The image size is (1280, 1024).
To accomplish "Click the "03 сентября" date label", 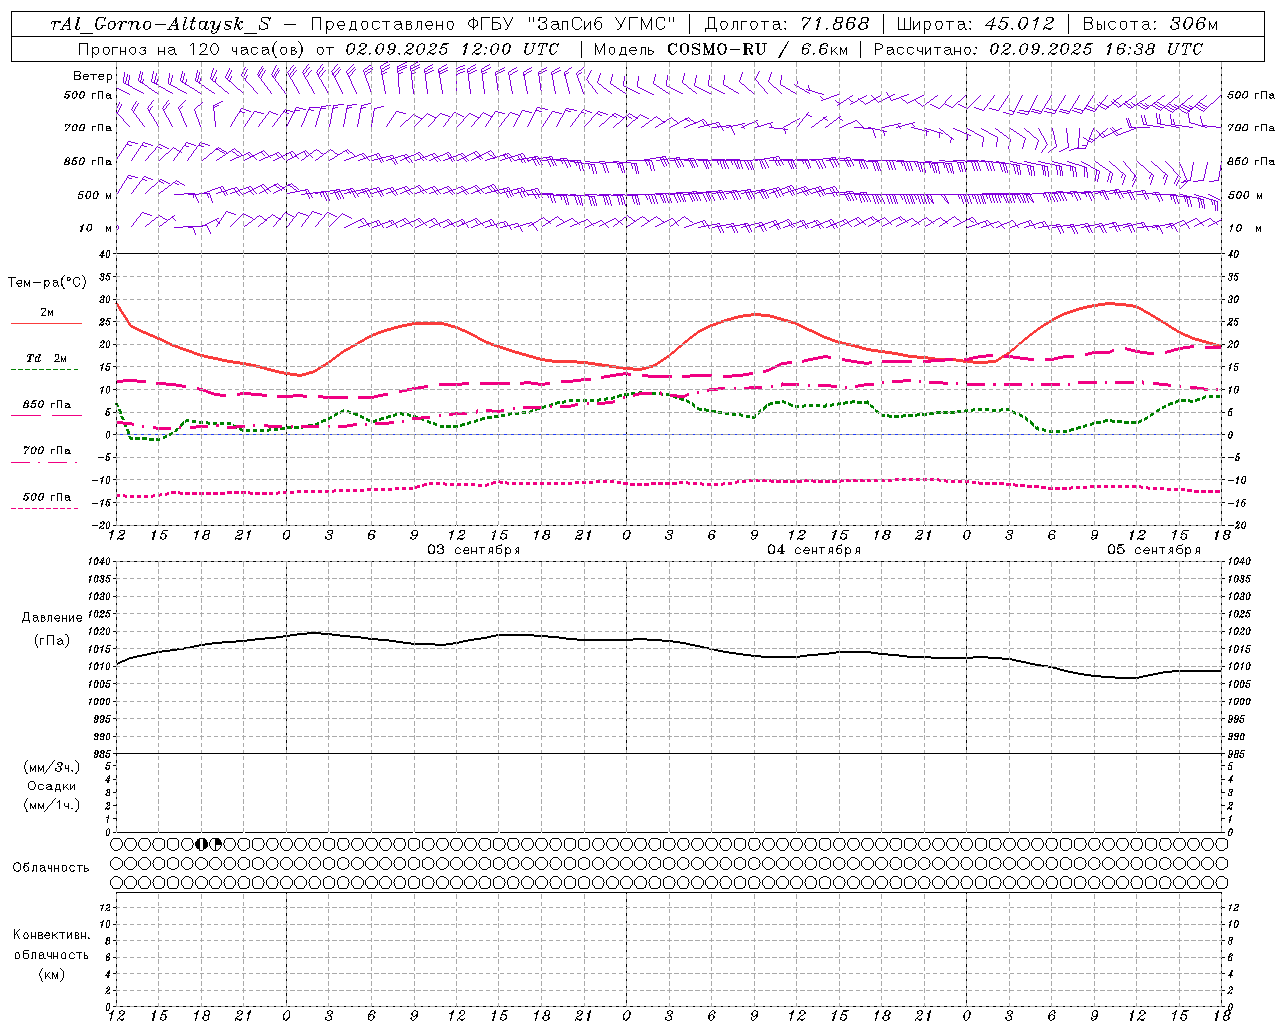I will click(474, 550).
